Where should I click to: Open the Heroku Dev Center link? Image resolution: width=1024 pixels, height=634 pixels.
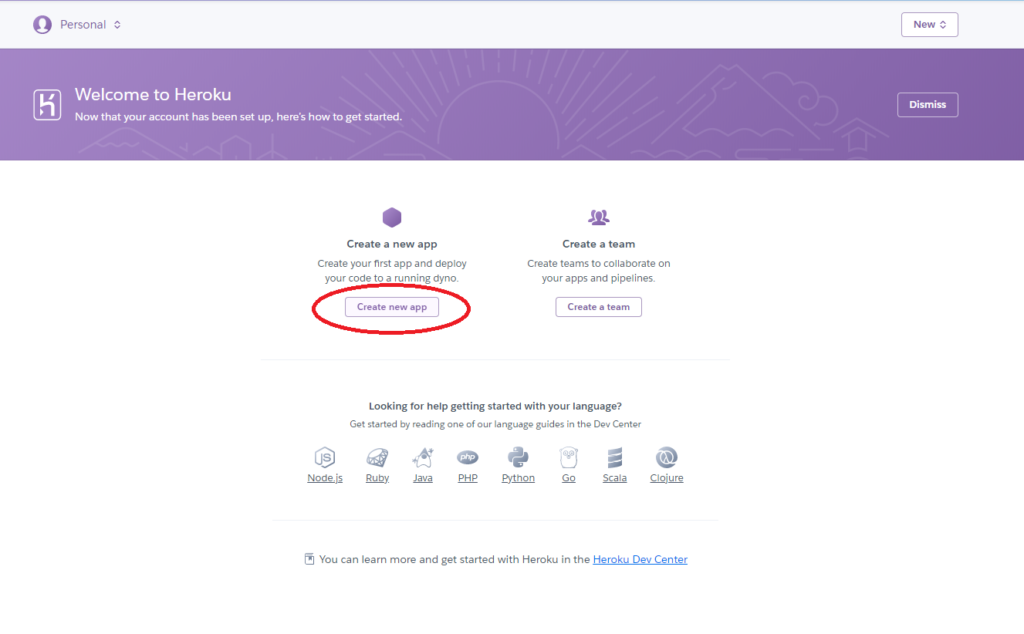click(640, 559)
